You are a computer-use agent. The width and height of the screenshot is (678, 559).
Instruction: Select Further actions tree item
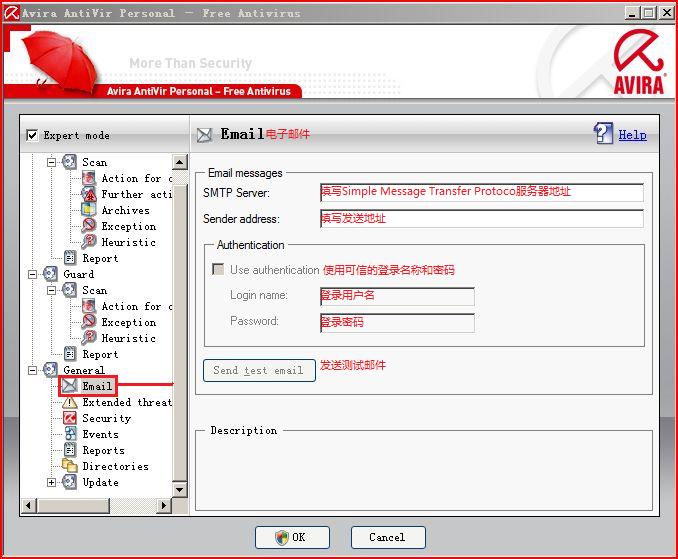pos(137,195)
